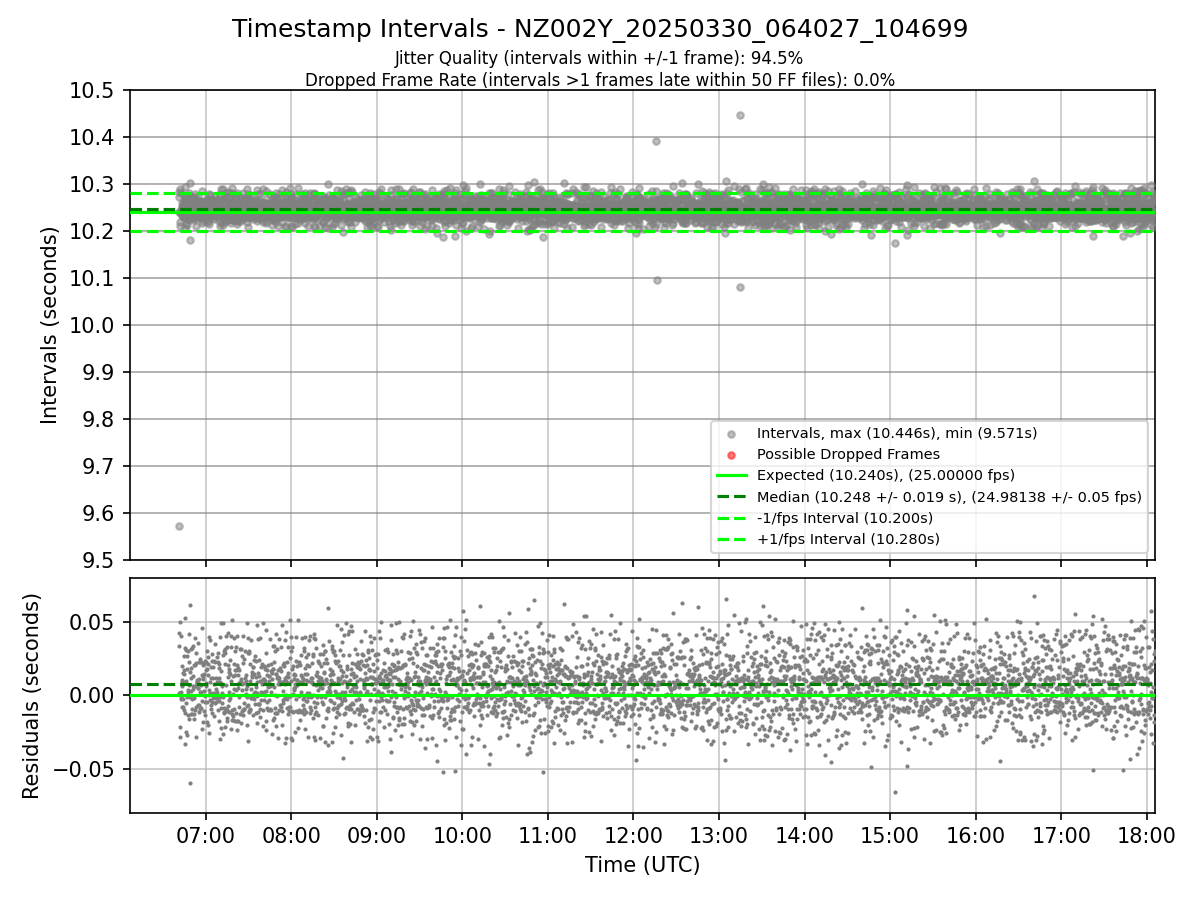Click the gray intervals marker in legend
1200x900 pixels.
(x=731, y=434)
